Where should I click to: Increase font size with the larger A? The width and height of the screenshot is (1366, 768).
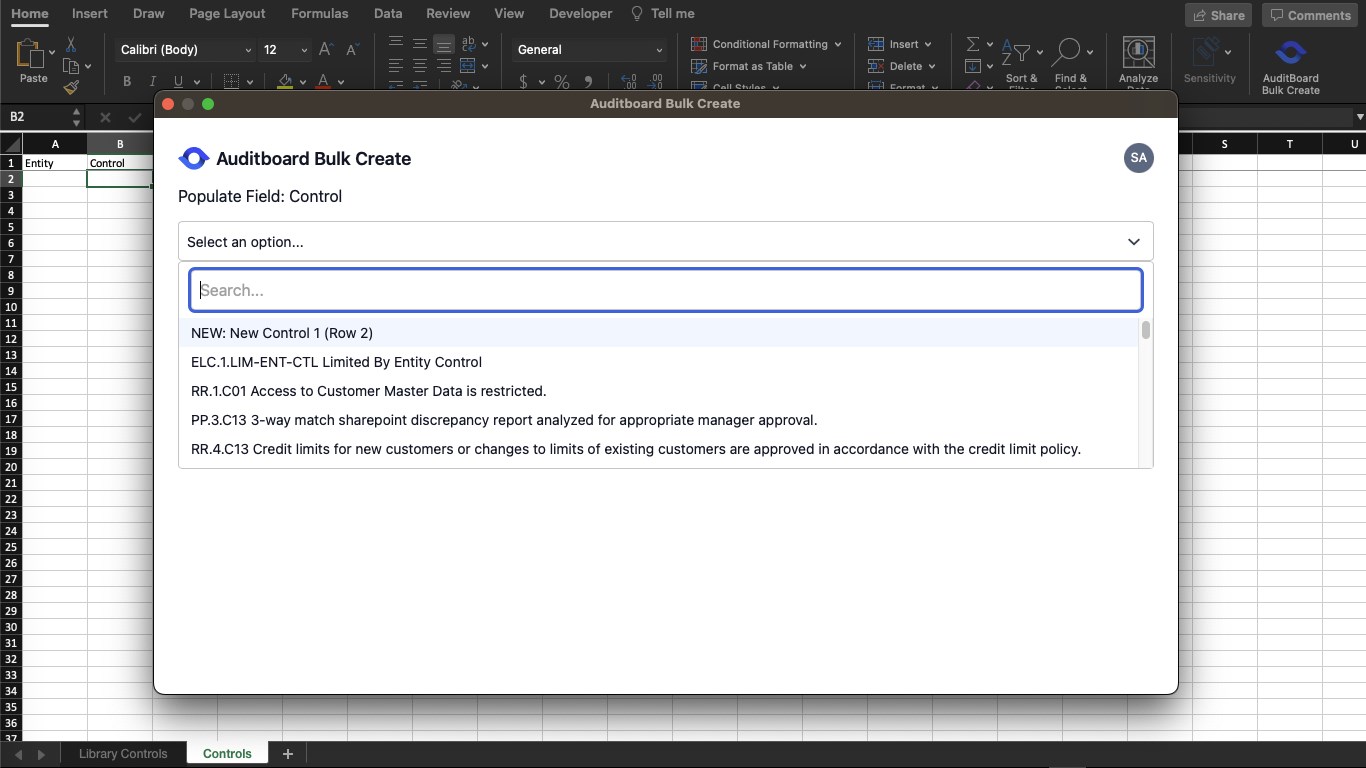point(325,50)
